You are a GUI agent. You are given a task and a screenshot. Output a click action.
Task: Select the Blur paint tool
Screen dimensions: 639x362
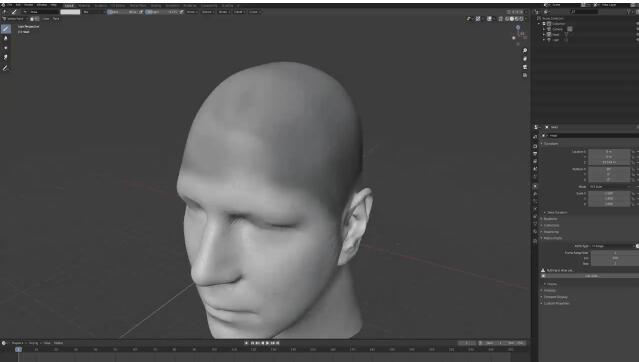pos(6,38)
